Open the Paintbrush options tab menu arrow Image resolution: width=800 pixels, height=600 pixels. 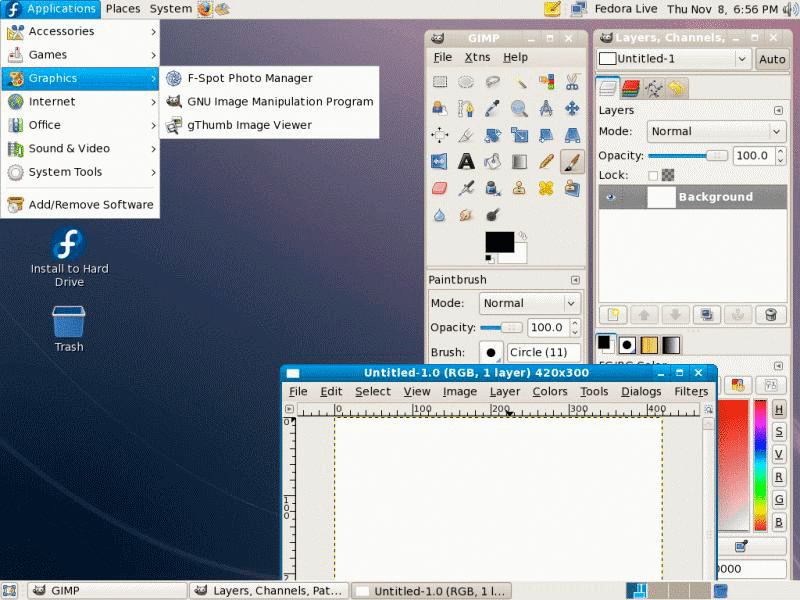click(x=575, y=280)
